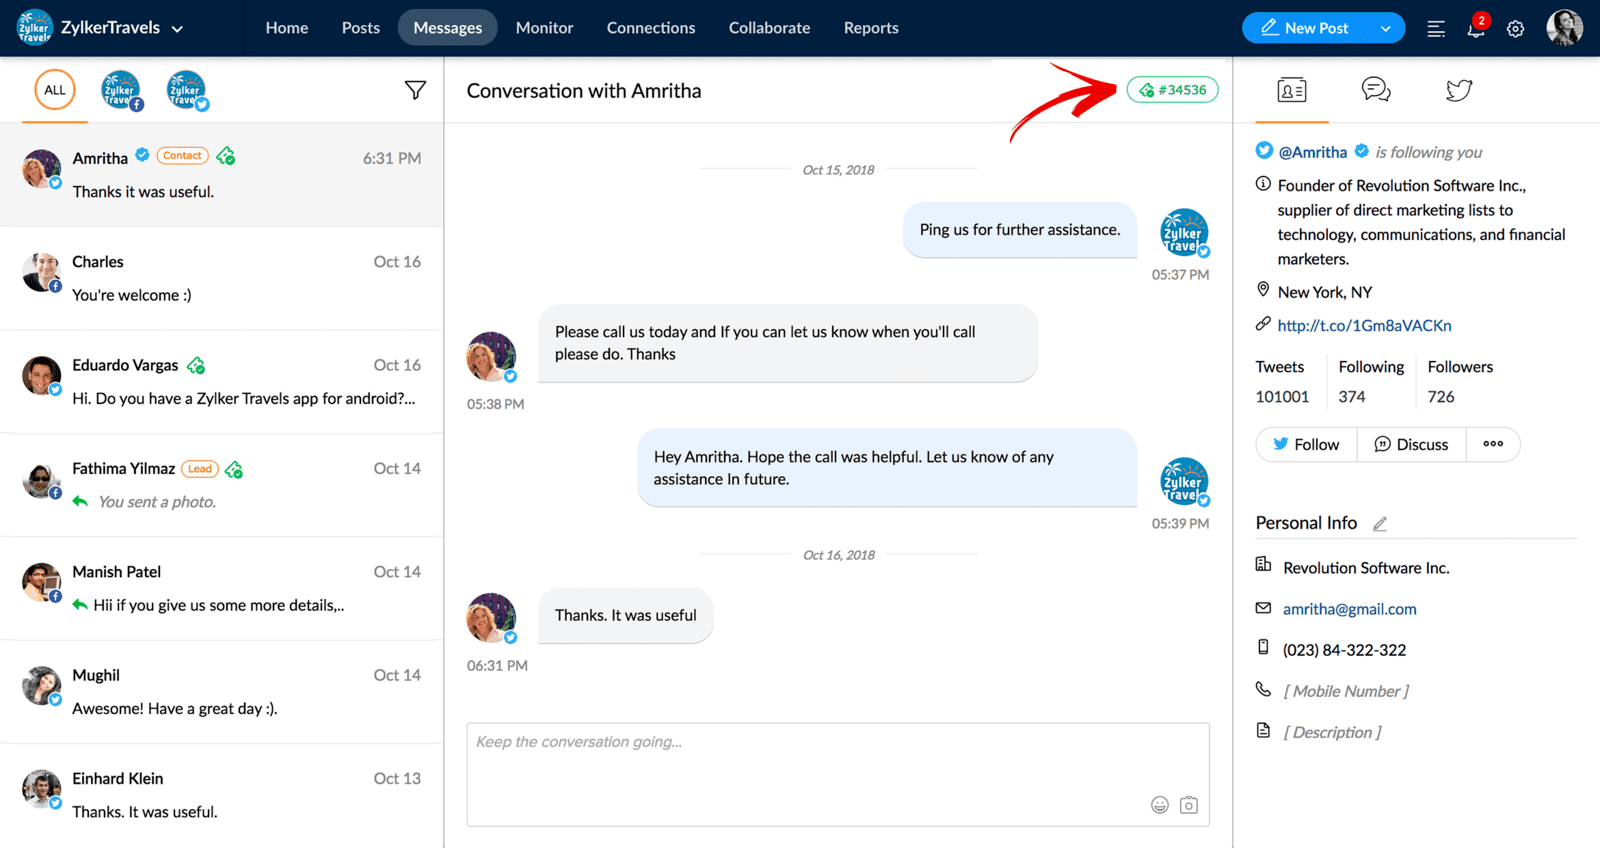
Task: Click the reply message input box
Action: 838,774
